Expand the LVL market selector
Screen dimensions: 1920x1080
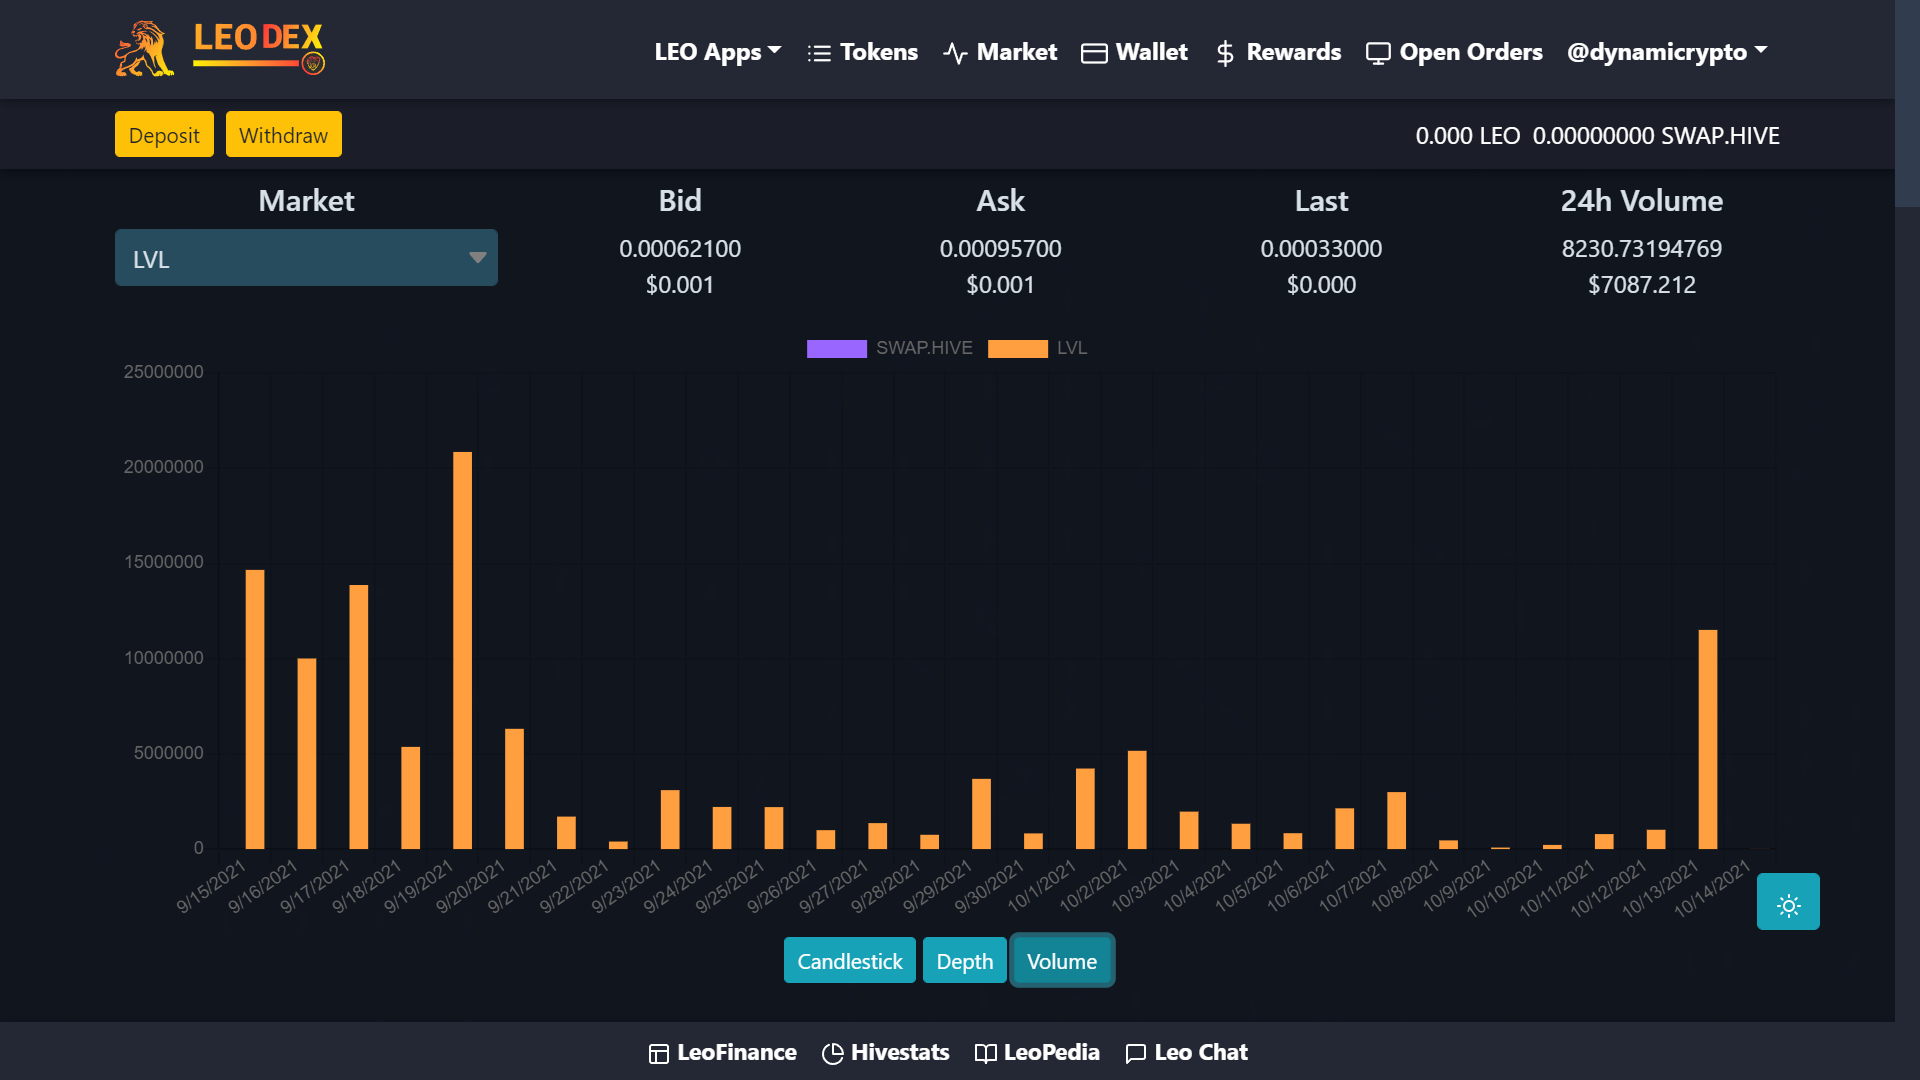(x=306, y=258)
